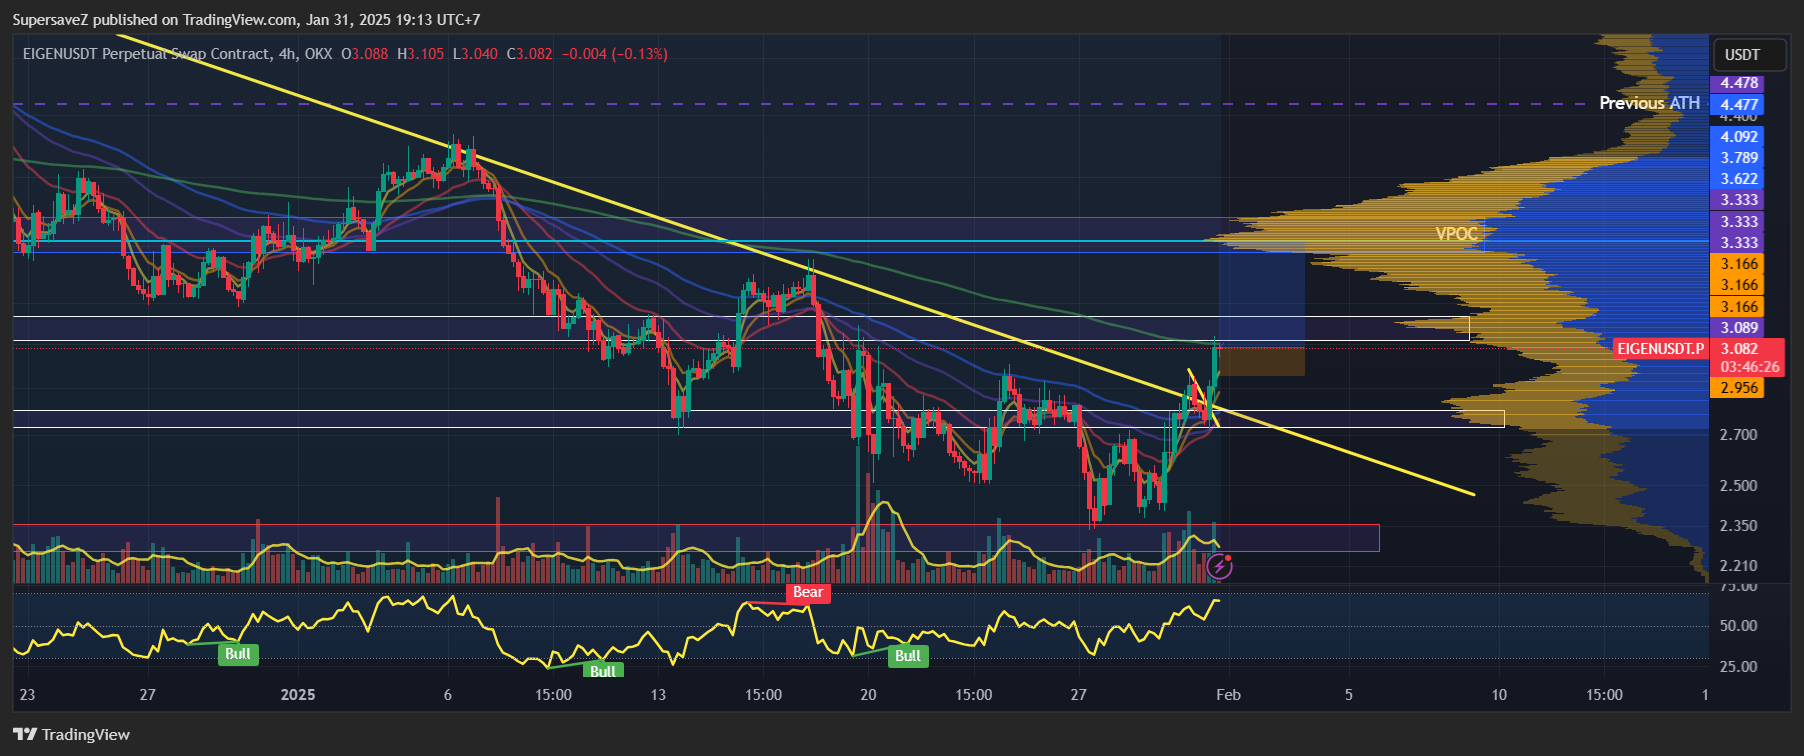Click the 4.092 price label

point(1738,137)
